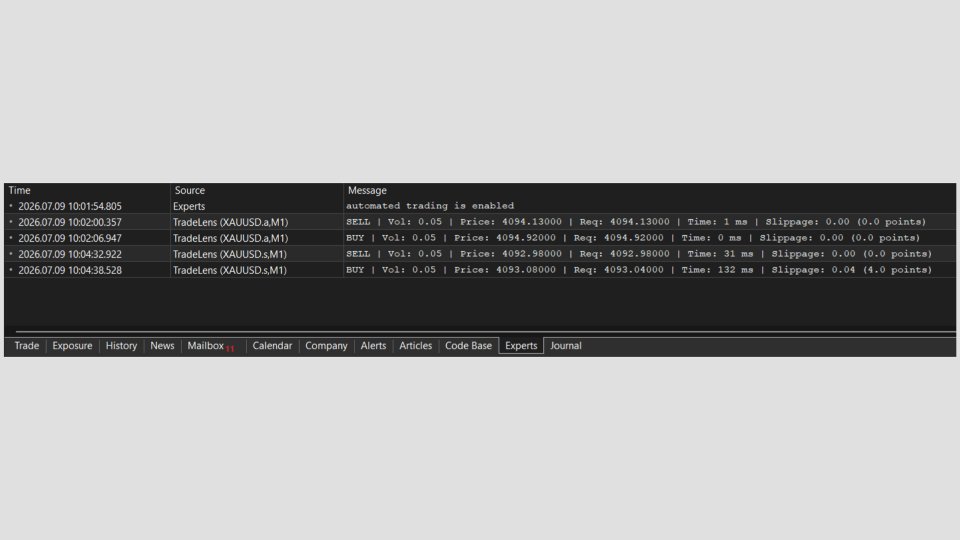This screenshot has height=540, width=960.
Task: Select the SELL message at price 4092.98000
Action: [x=639, y=254]
